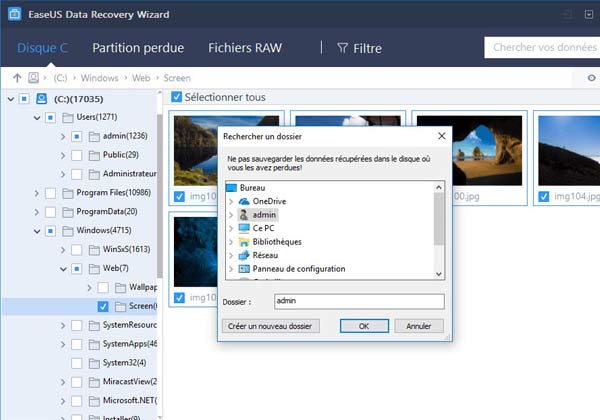
Task: Collapse the Windows(4715) folder node
Action: (x=37, y=231)
